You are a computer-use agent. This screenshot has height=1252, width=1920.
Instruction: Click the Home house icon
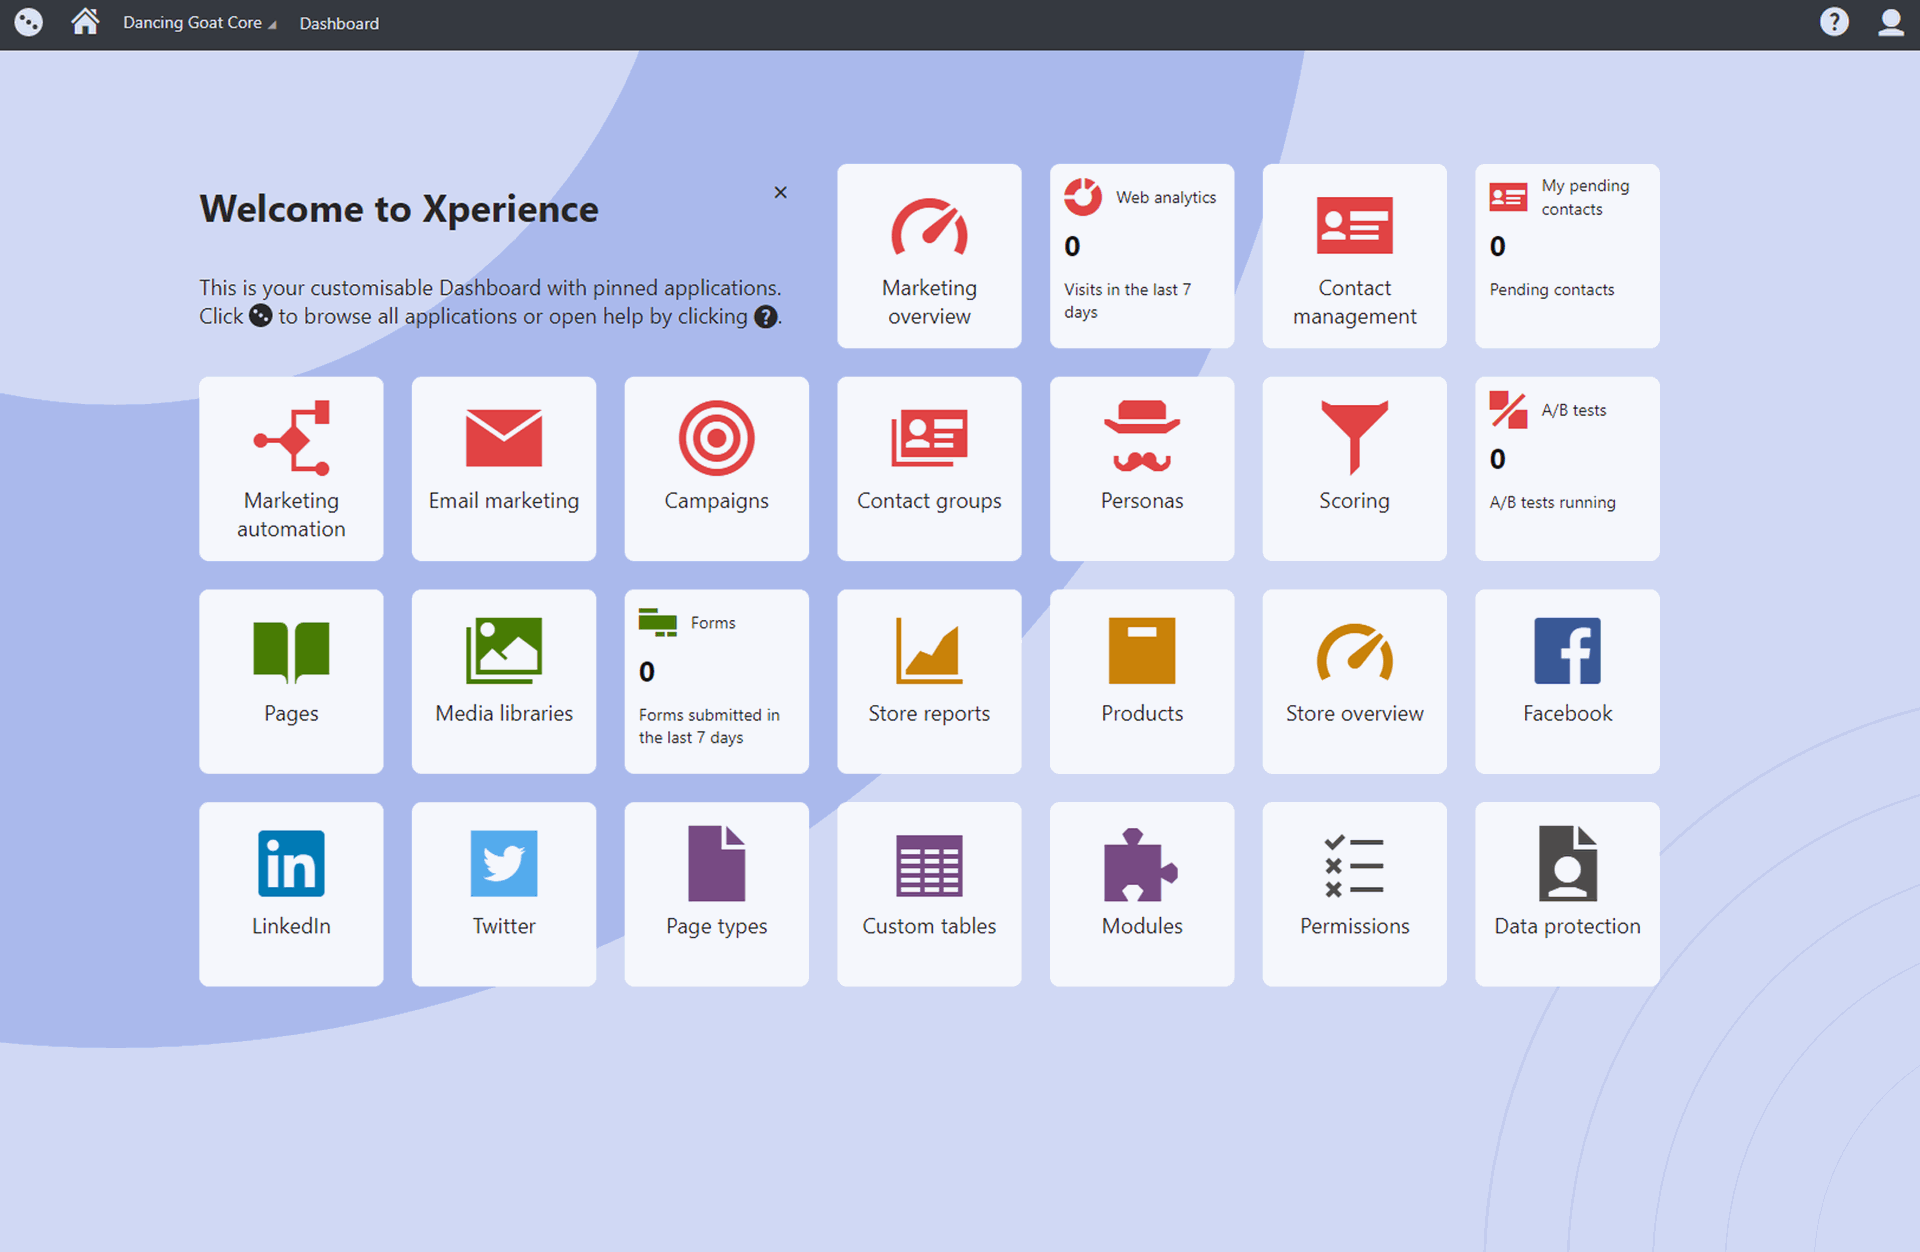pyautogui.click(x=85, y=22)
